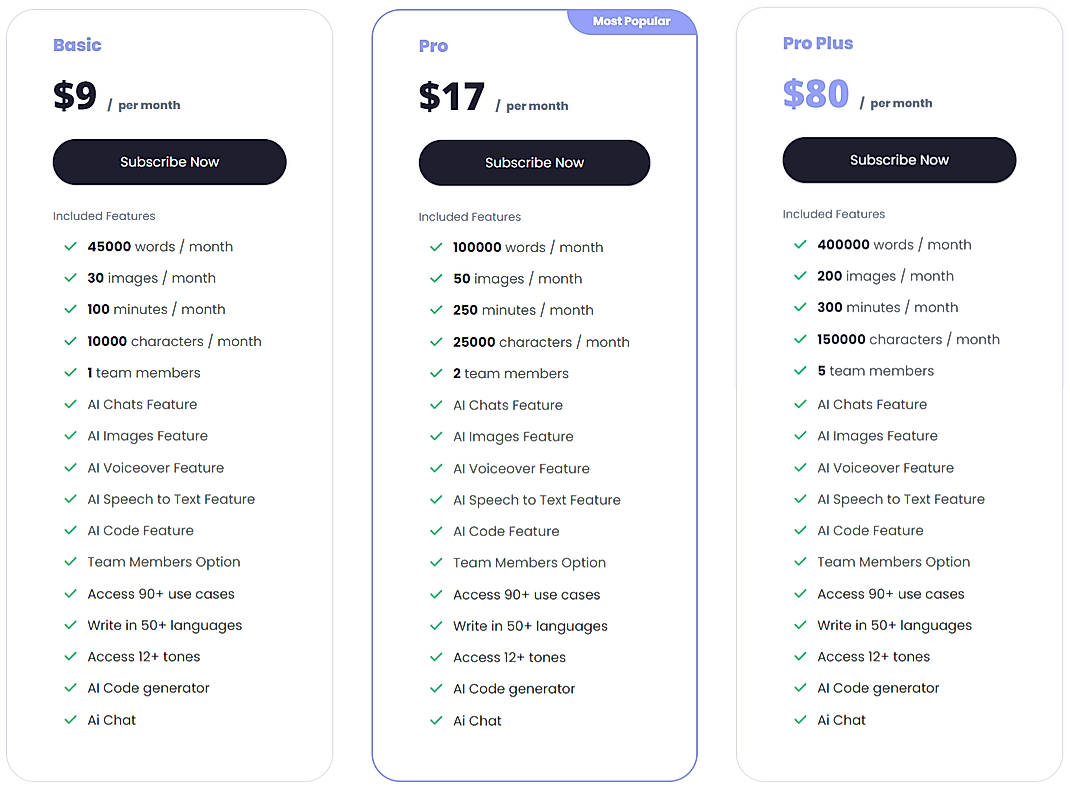Click the checkmark beside Basic's 45000 words feature
The height and width of the screenshot is (787, 1070).
70,246
